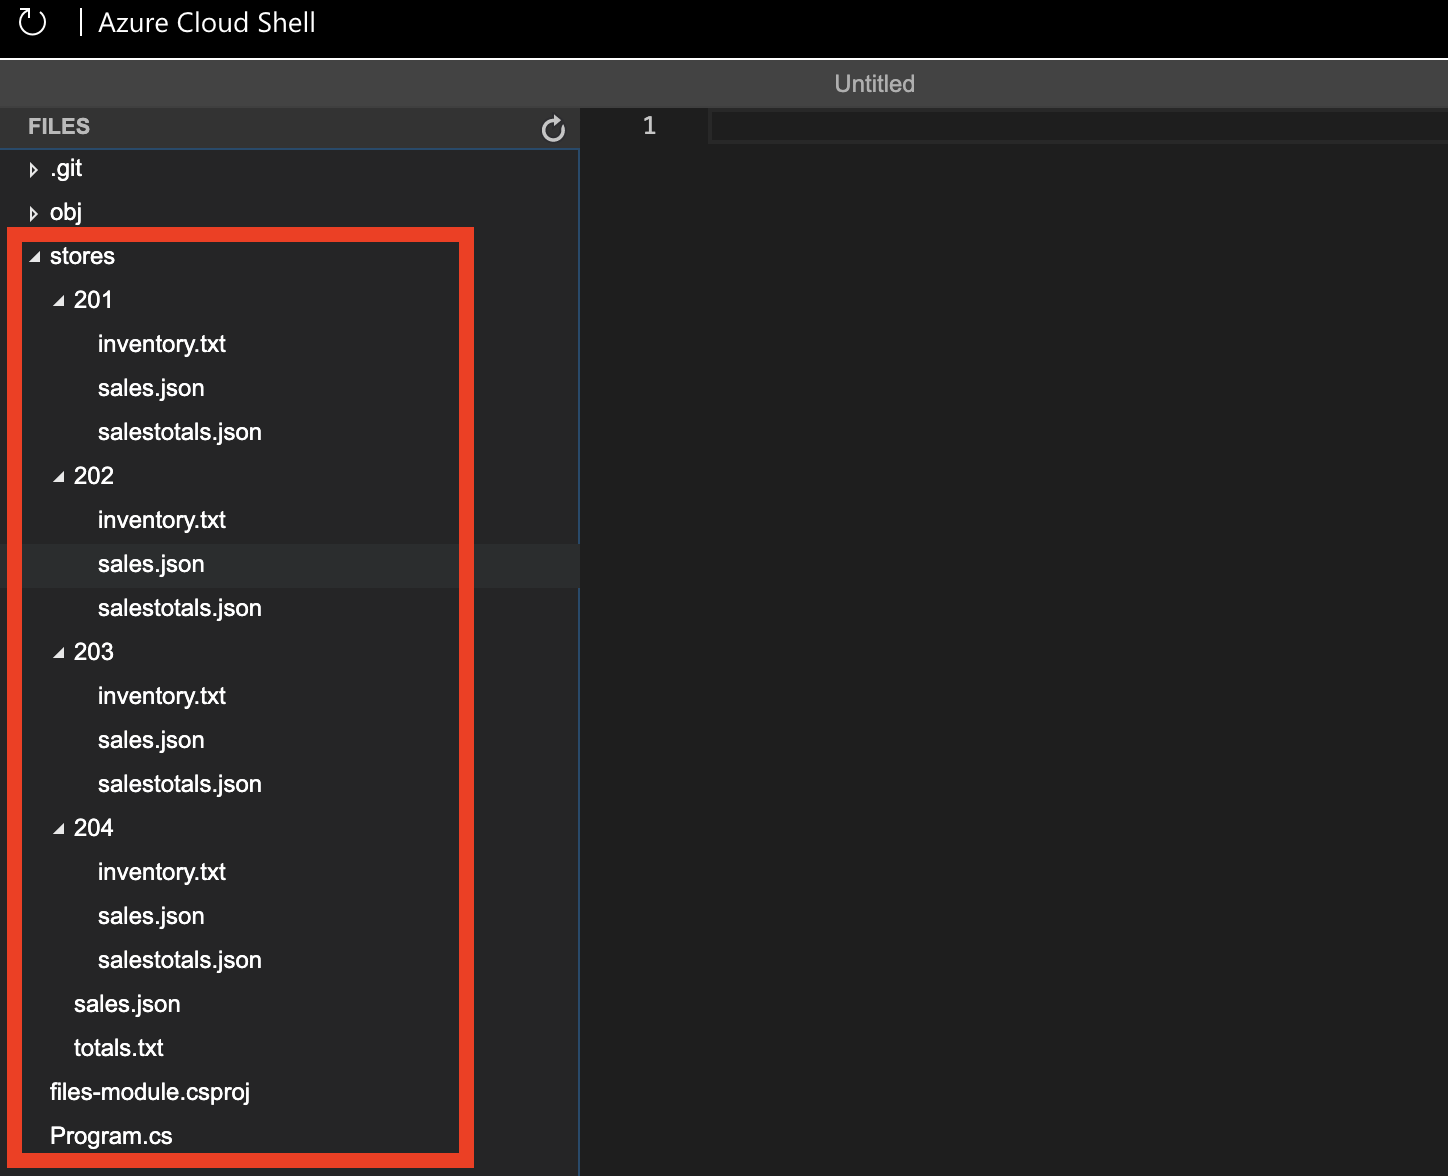Collapse the 202 folder arrow
1448x1176 pixels.
click(x=59, y=477)
